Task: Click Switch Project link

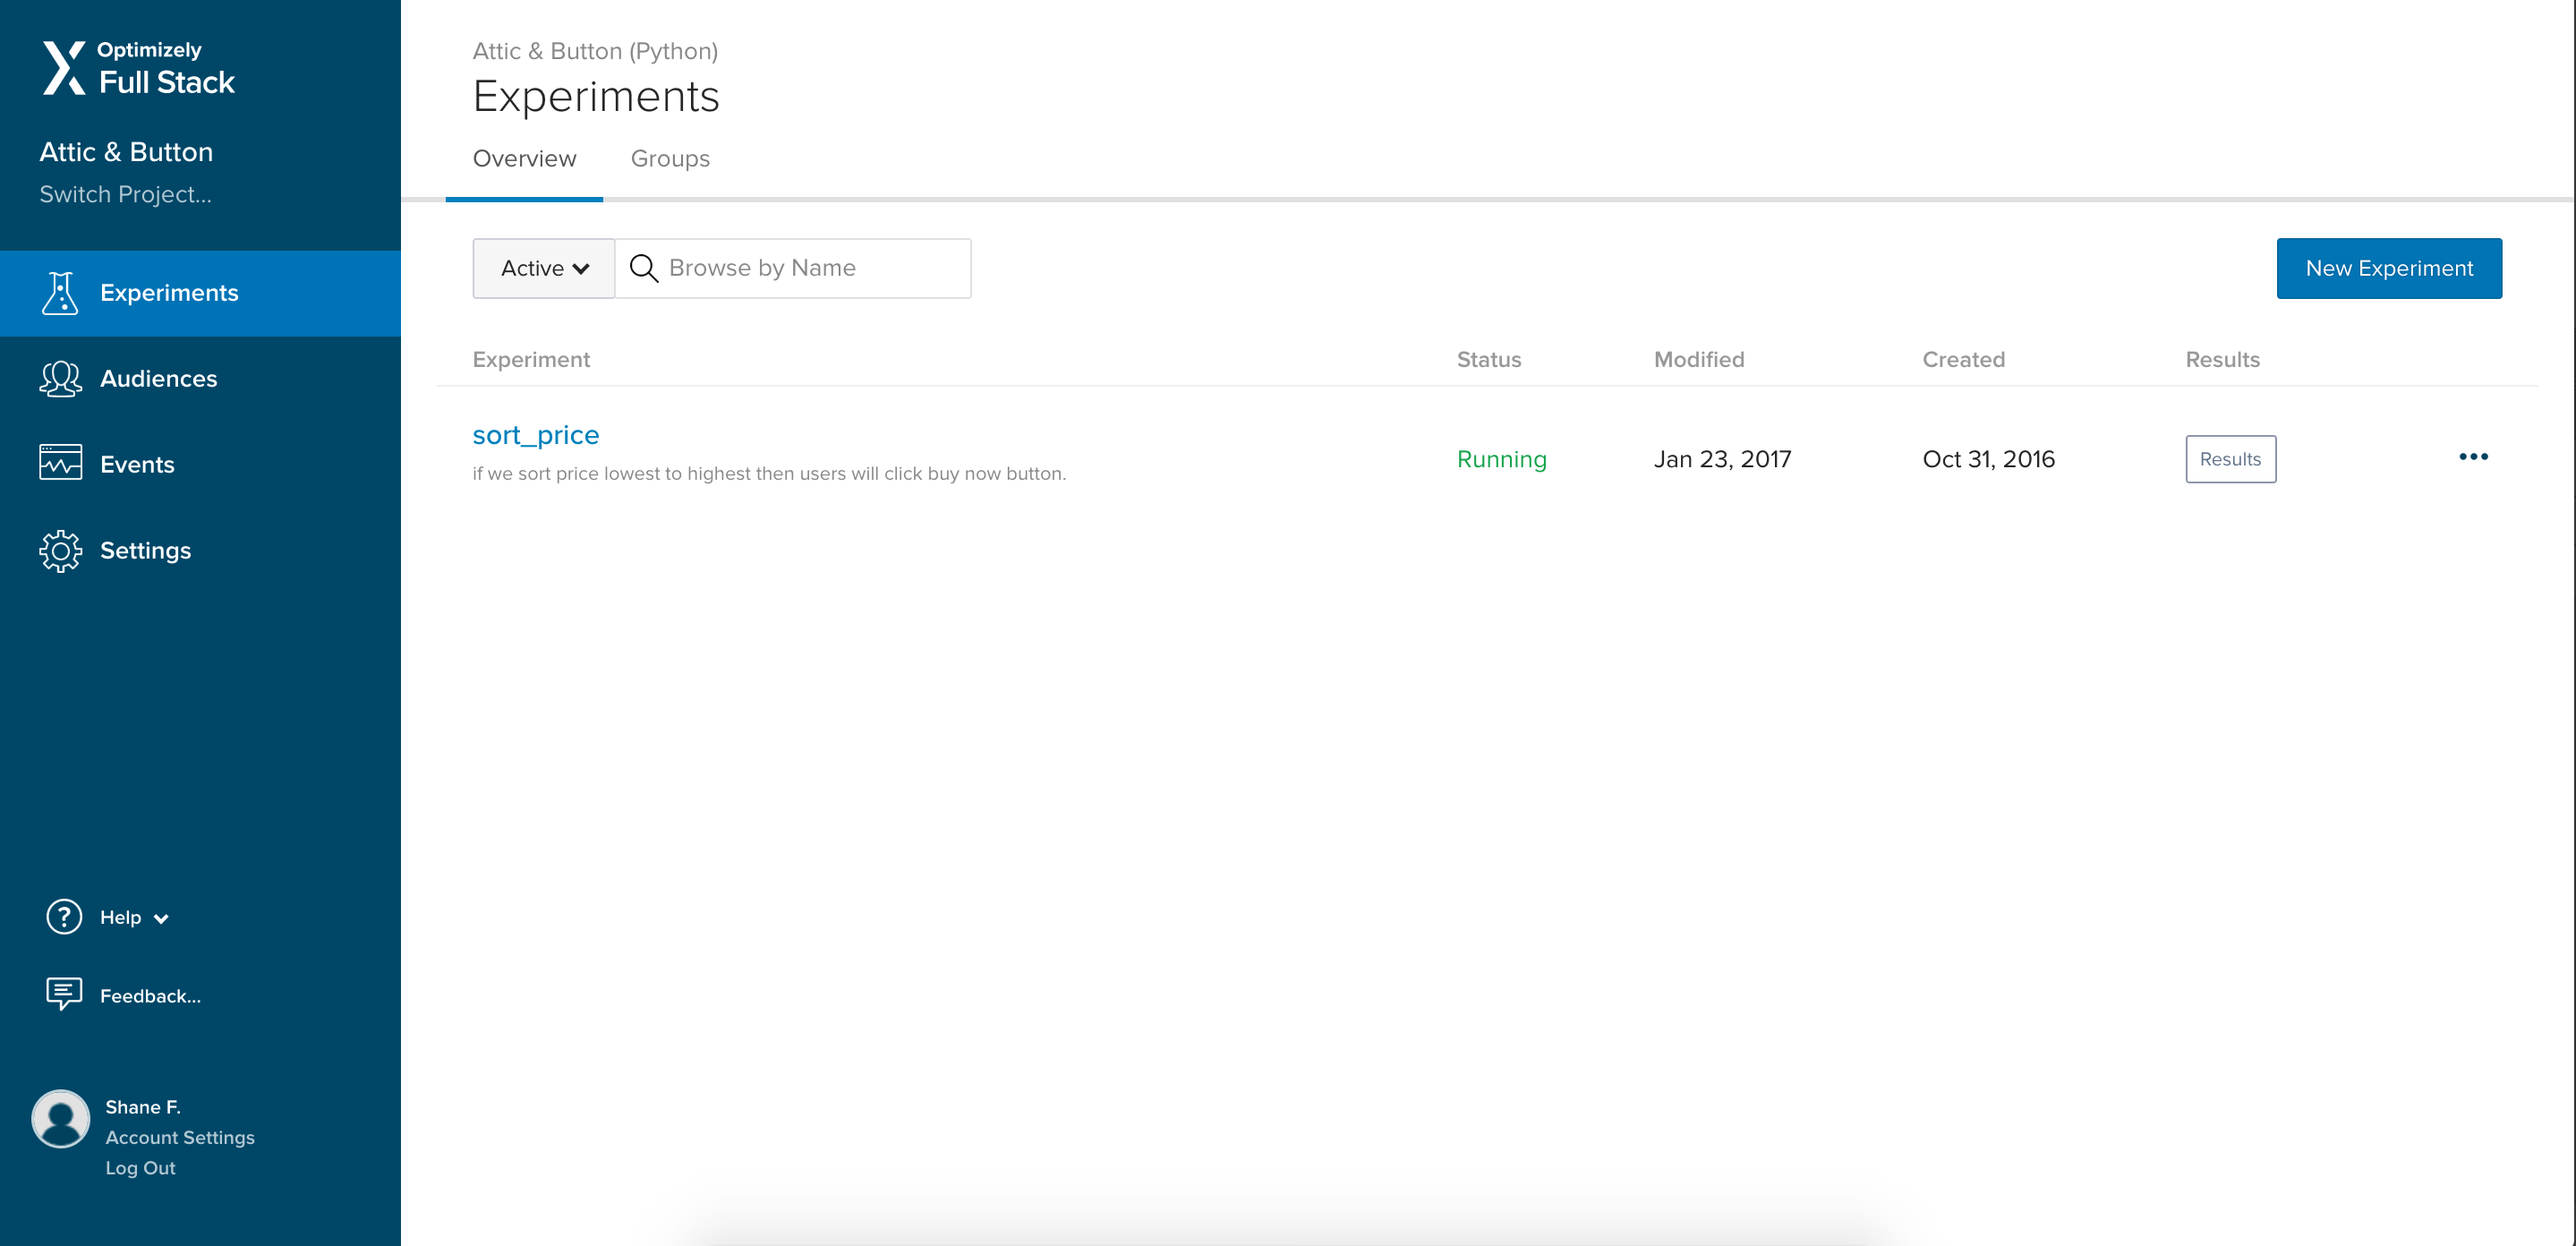Action: (x=125, y=194)
